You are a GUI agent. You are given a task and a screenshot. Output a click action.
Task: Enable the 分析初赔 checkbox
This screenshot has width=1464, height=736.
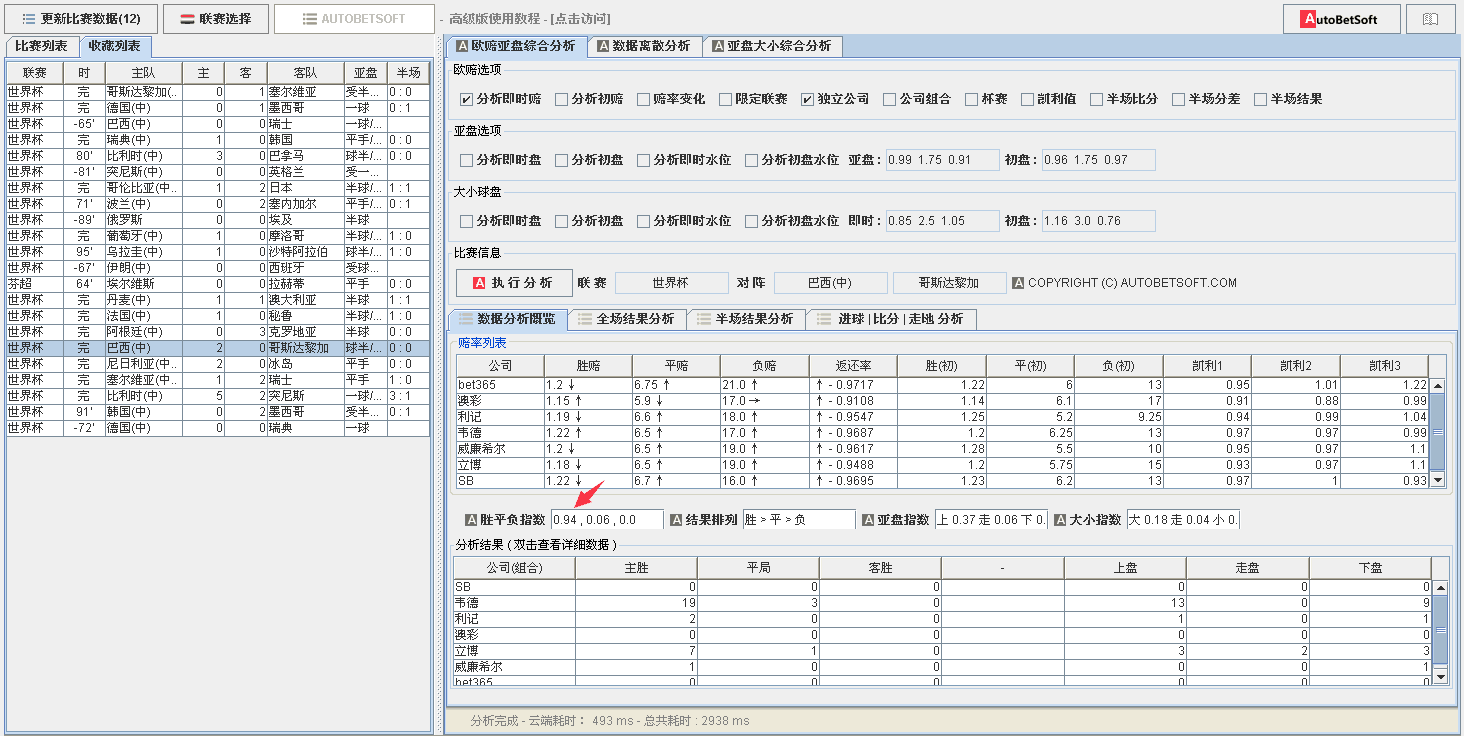tap(562, 99)
